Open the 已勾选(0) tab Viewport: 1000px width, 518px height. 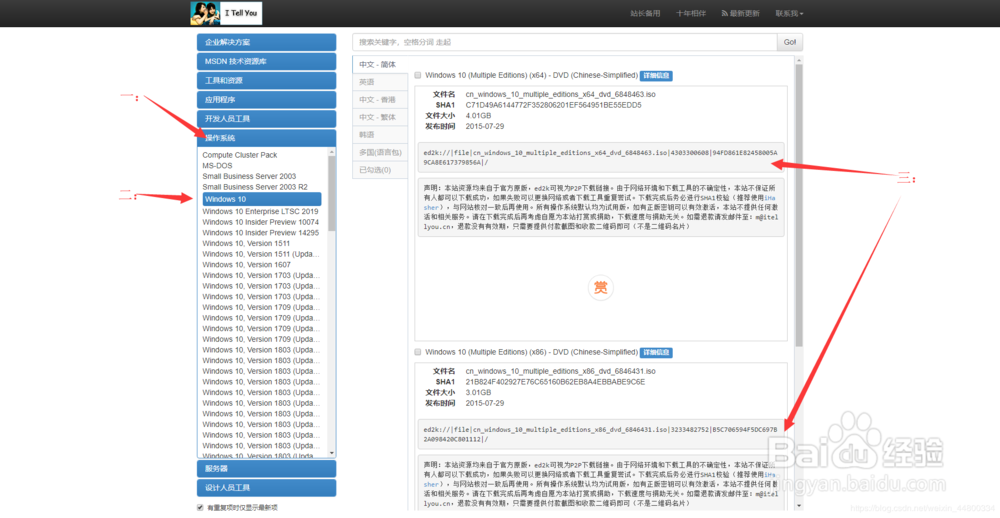pyautogui.click(x=380, y=170)
